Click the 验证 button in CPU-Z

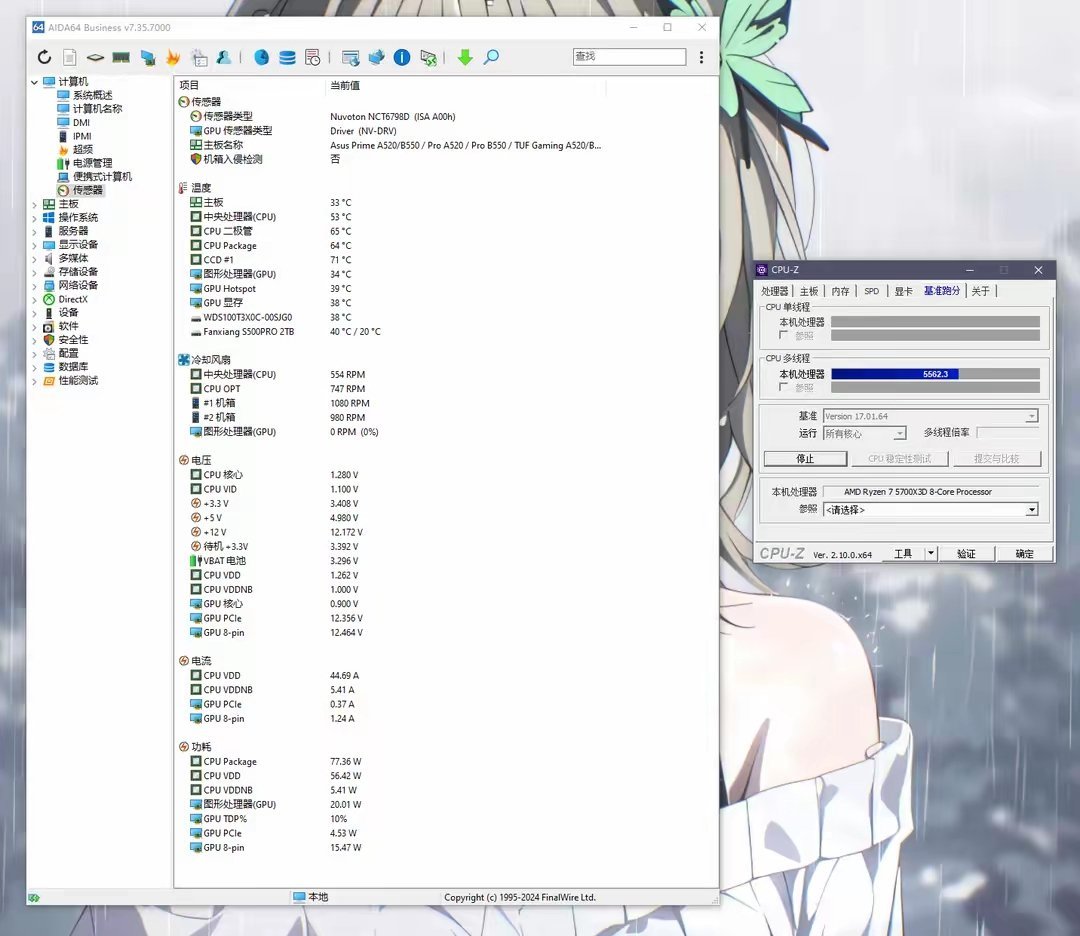point(966,553)
